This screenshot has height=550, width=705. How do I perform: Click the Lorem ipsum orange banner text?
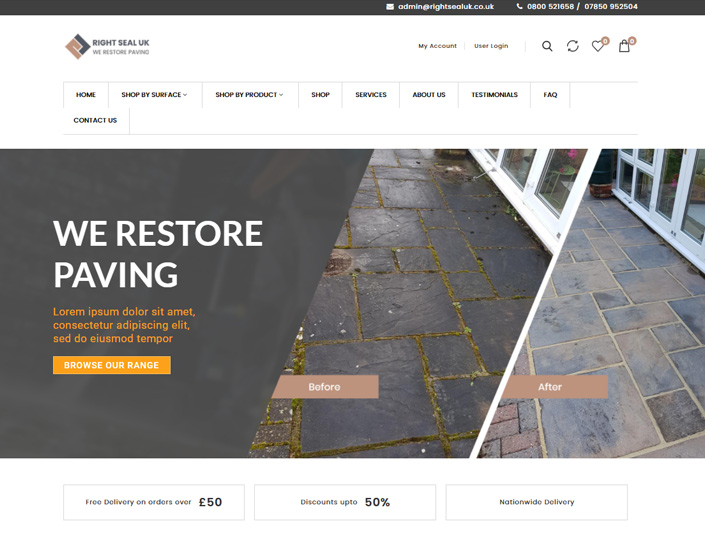[x=124, y=325]
